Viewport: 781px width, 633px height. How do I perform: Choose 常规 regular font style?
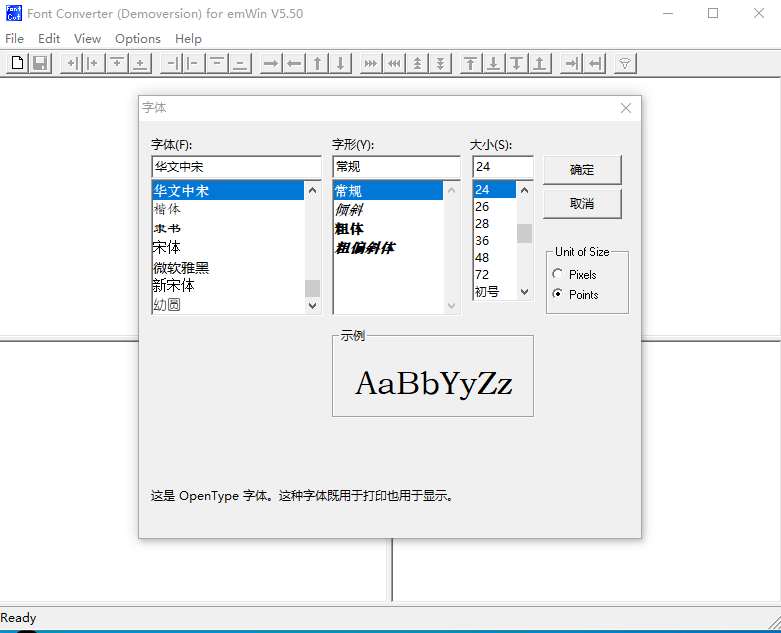pos(388,191)
